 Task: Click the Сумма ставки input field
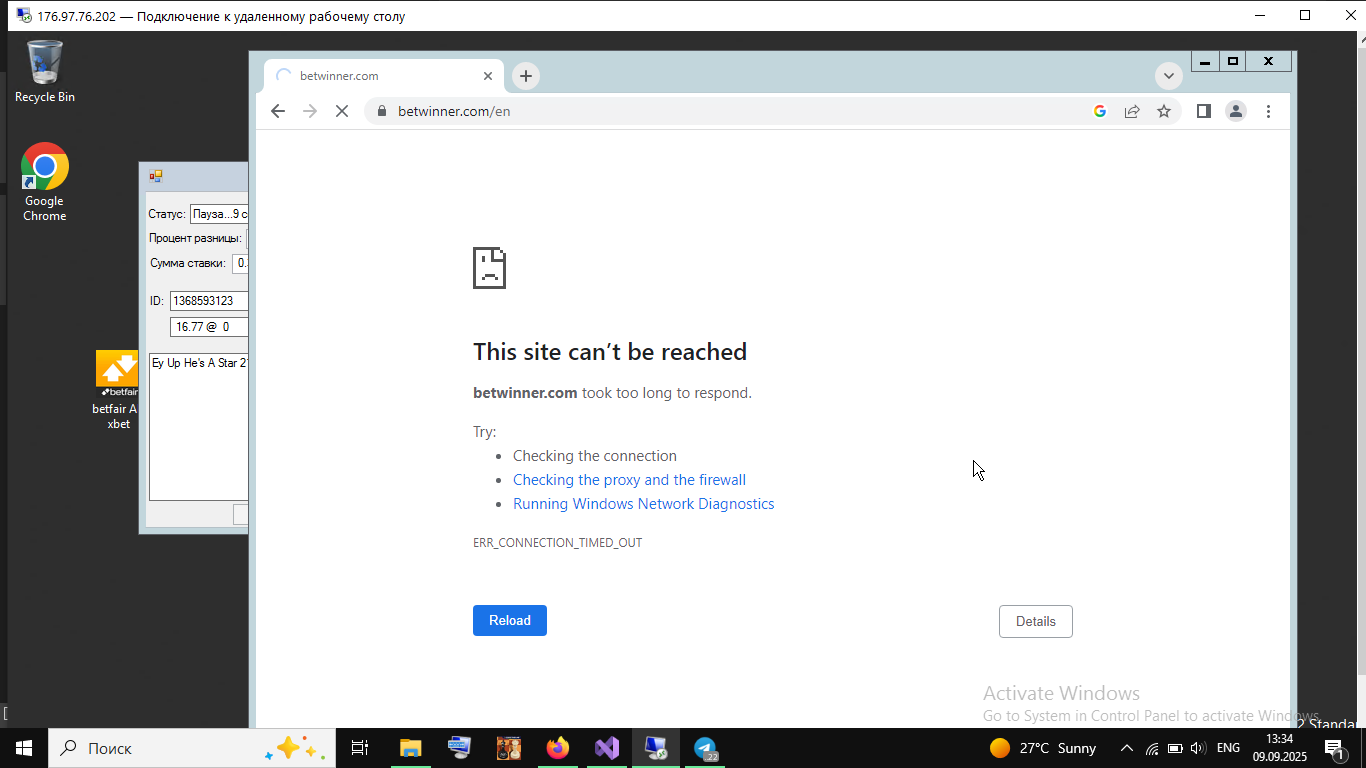(x=240, y=263)
